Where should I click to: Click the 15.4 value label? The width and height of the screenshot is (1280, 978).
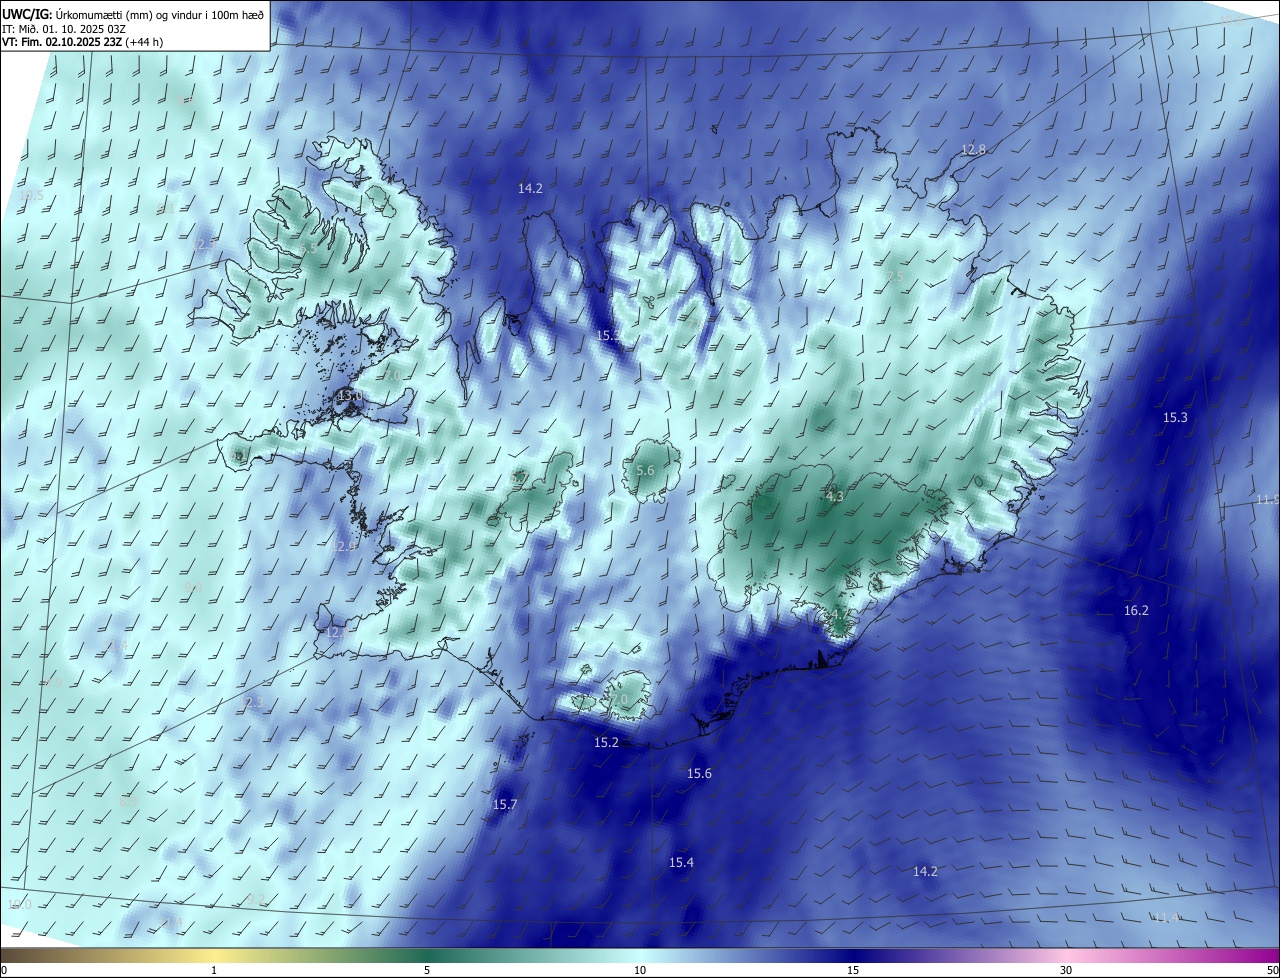click(681, 862)
